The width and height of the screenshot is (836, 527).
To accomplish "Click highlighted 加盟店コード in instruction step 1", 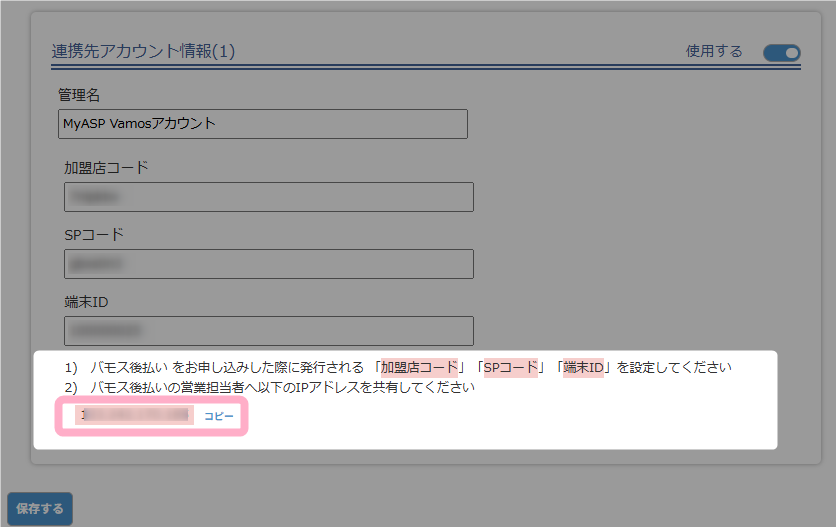I will pos(419,367).
